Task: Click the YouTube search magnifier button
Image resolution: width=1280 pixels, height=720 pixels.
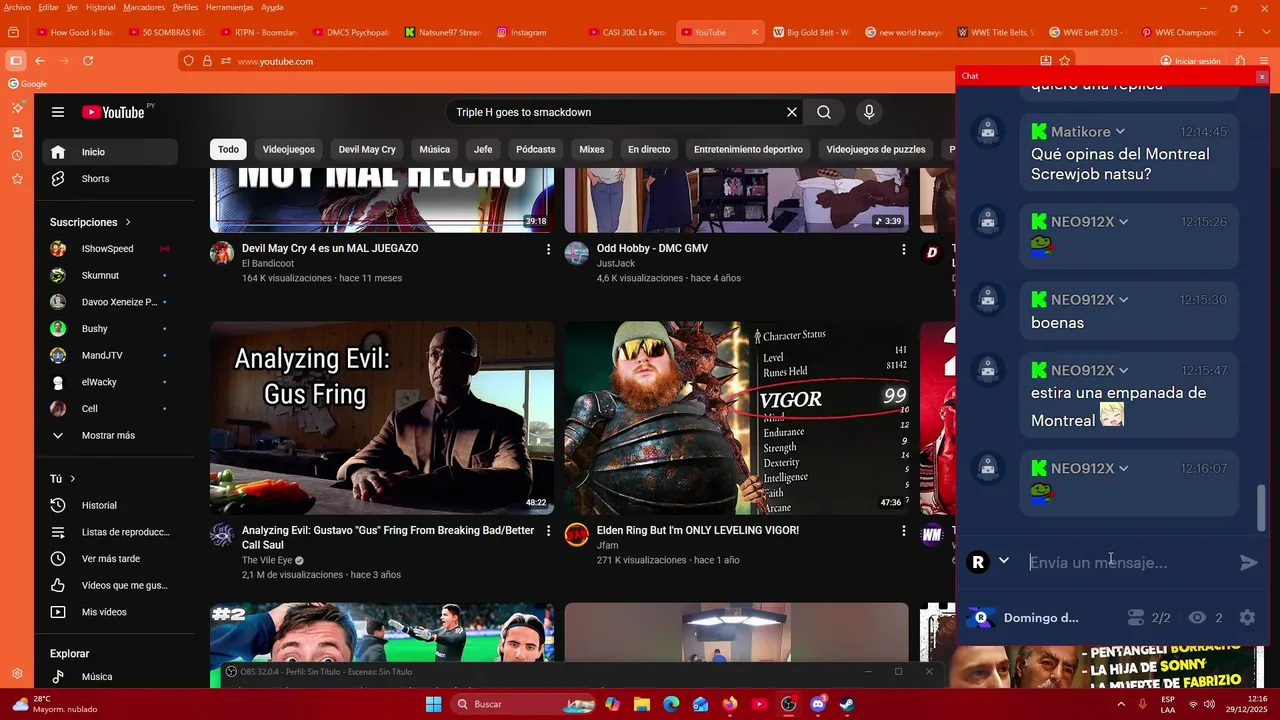Action: point(824,112)
